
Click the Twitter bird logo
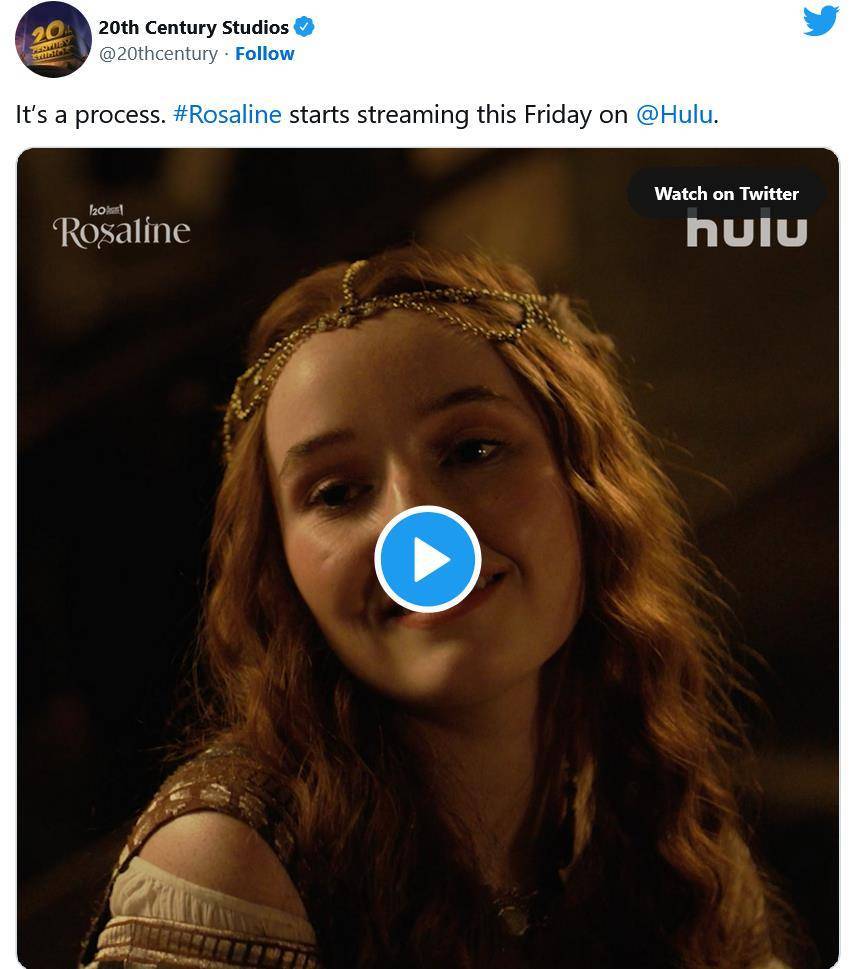click(x=820, y=20)
